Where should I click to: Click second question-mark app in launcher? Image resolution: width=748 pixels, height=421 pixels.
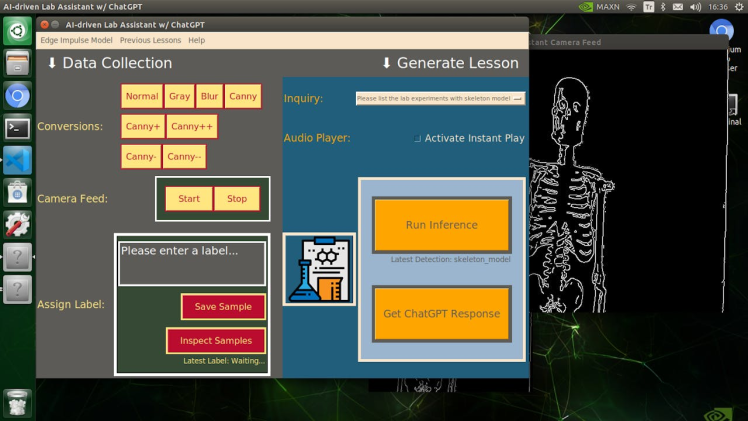[17, 289]
